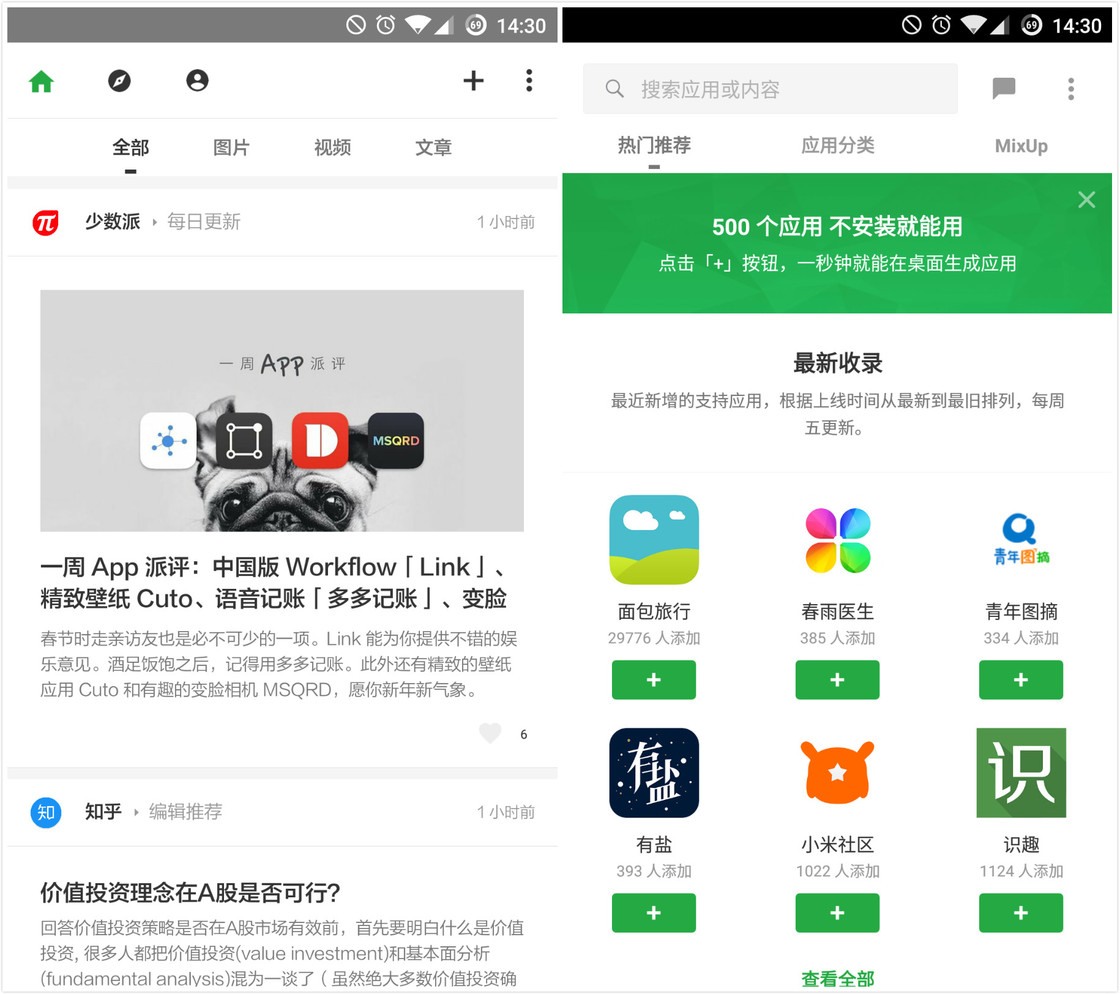
Task: Select the 应用分类 tab
Action: [837, 146]
